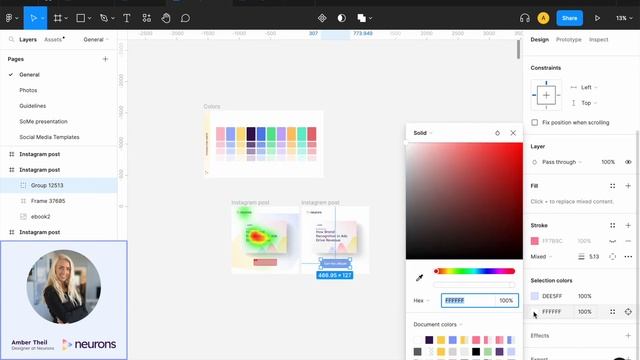The width and height of the screenshot is (640, 360).
Task: Click the blend mode droplet icon
Action: click(x=497, y=133)
